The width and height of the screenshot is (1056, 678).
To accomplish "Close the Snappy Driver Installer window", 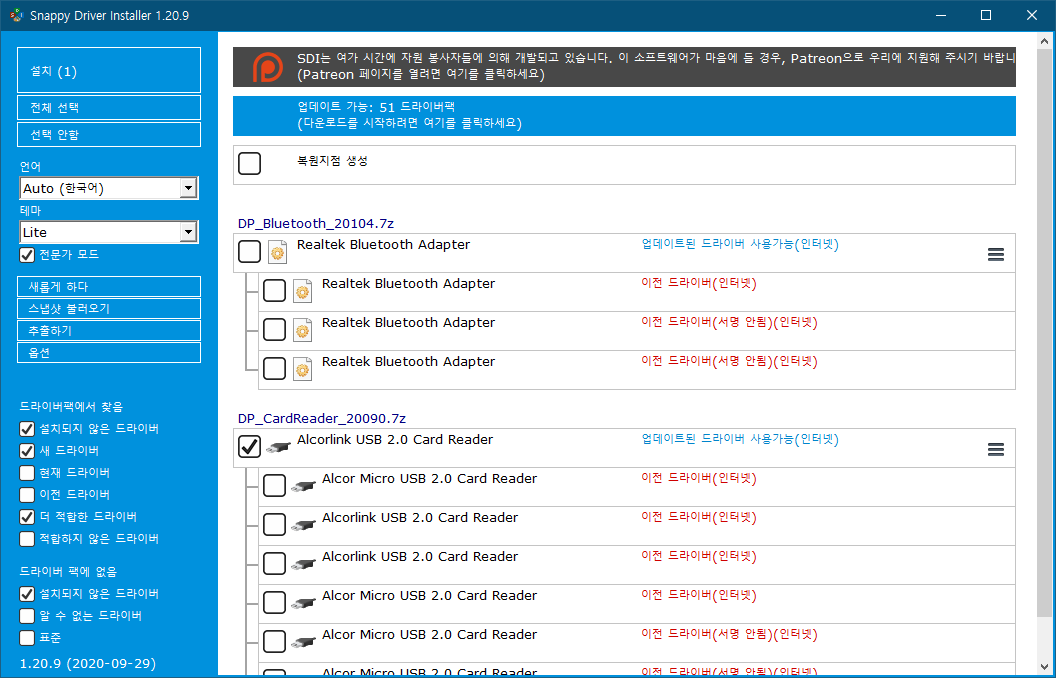I will tap(1032, 15).
